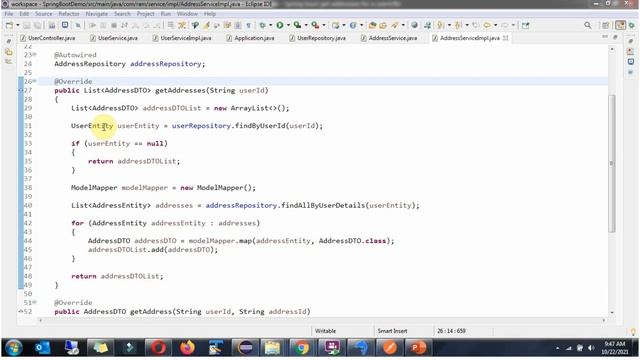Click the New file toolbar icon
Viewport: 640px width, 360px height.
pos(9,25)
